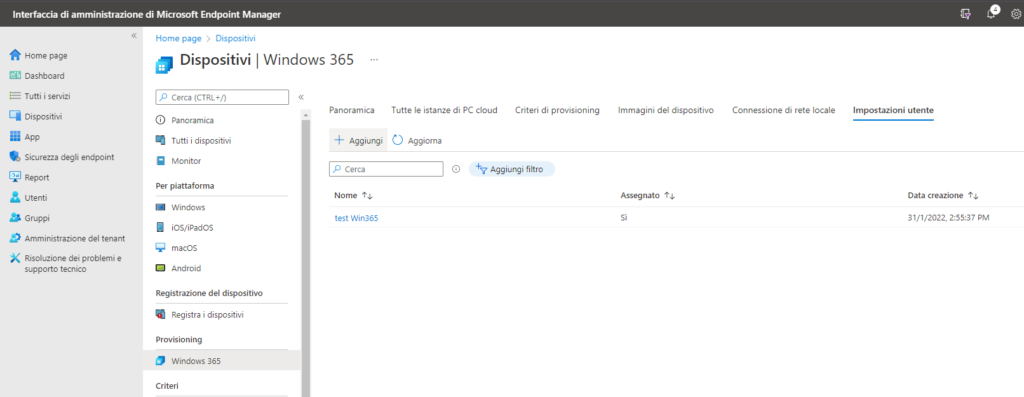Open Tutti i servizi list
Viewport: 1024px width, 397px height.
click(x=39, y=96)
